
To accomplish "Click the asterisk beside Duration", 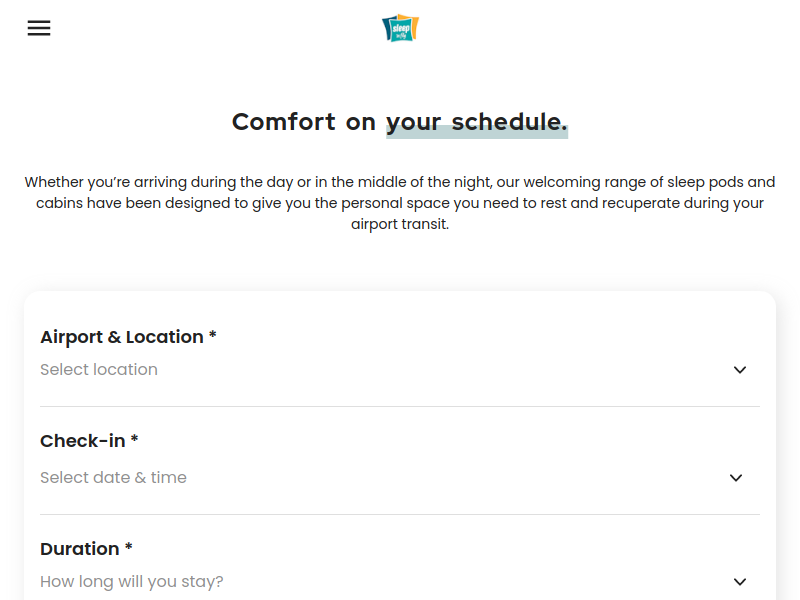I will click(x=129, y=547).
